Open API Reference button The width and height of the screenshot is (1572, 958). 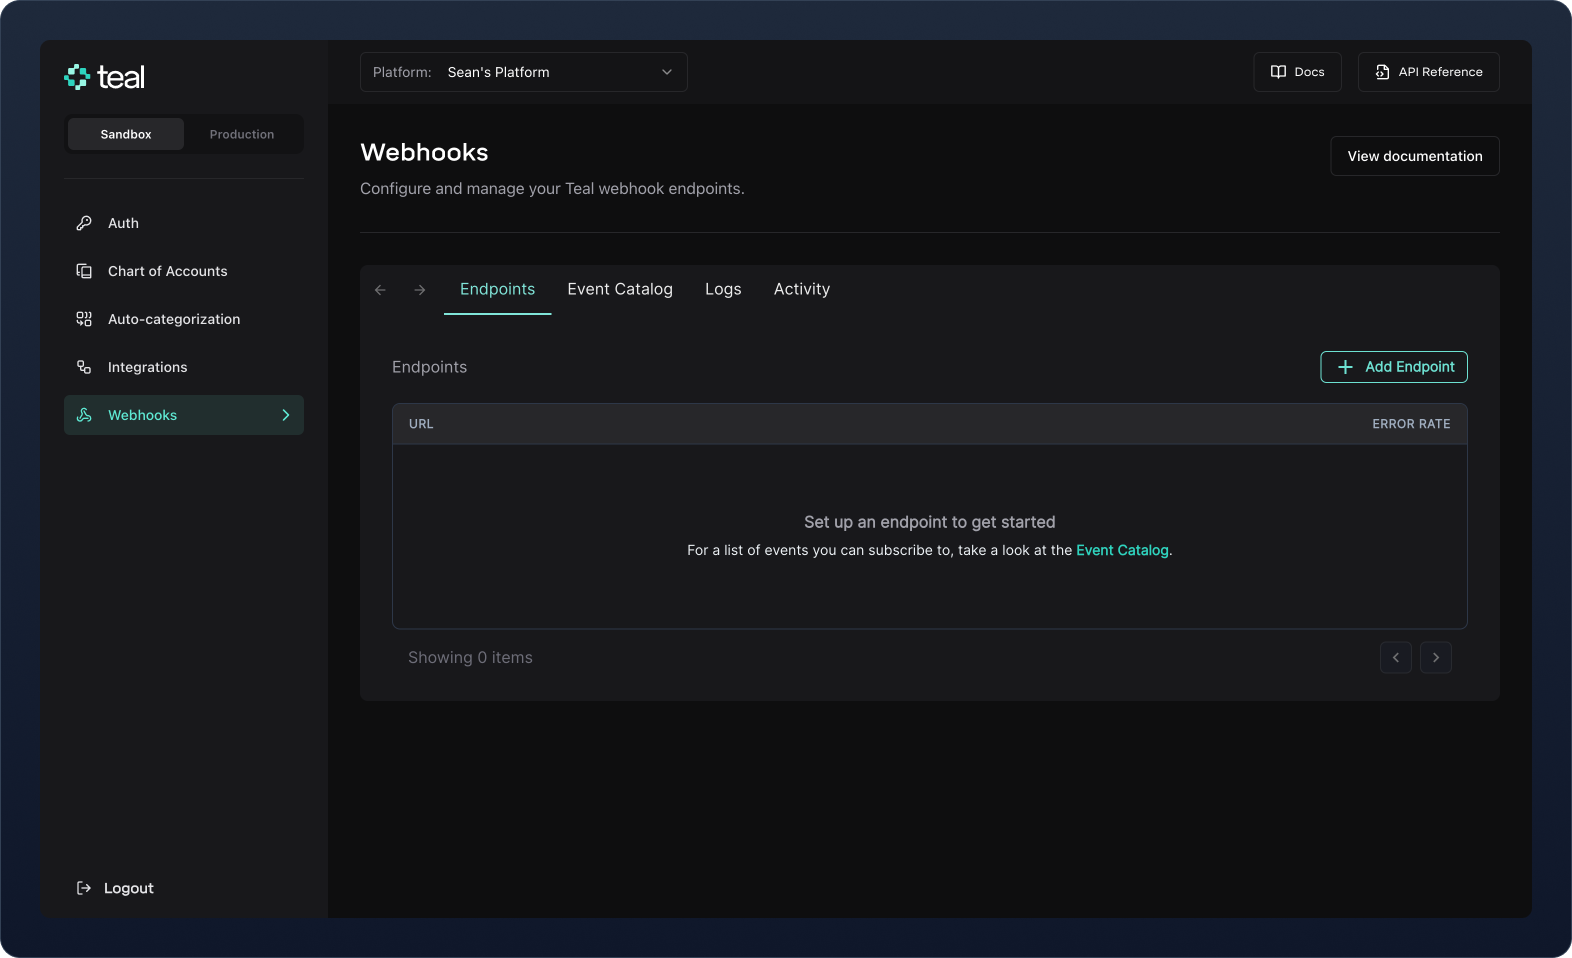pos(1428,72)
